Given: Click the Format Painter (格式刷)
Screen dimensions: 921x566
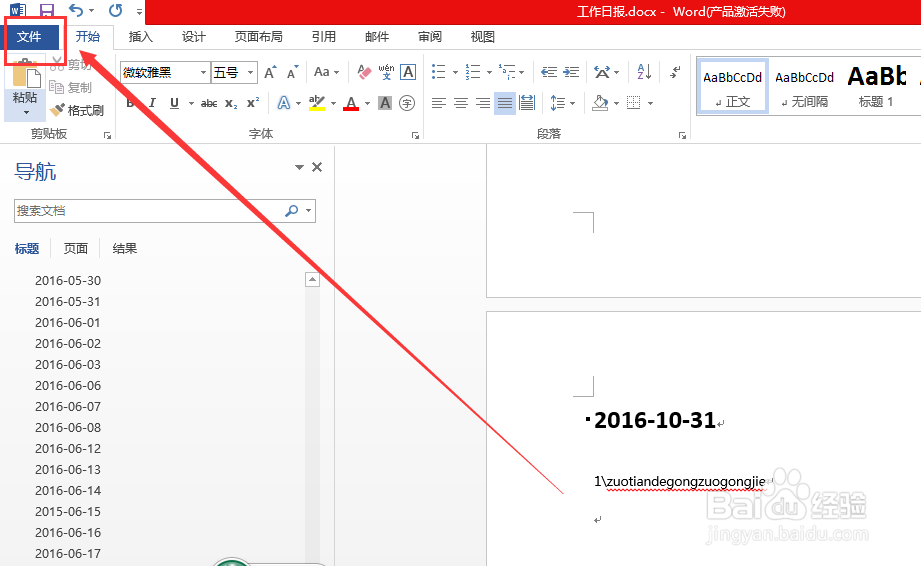Looking at the screenshot, I should (77, 110).
